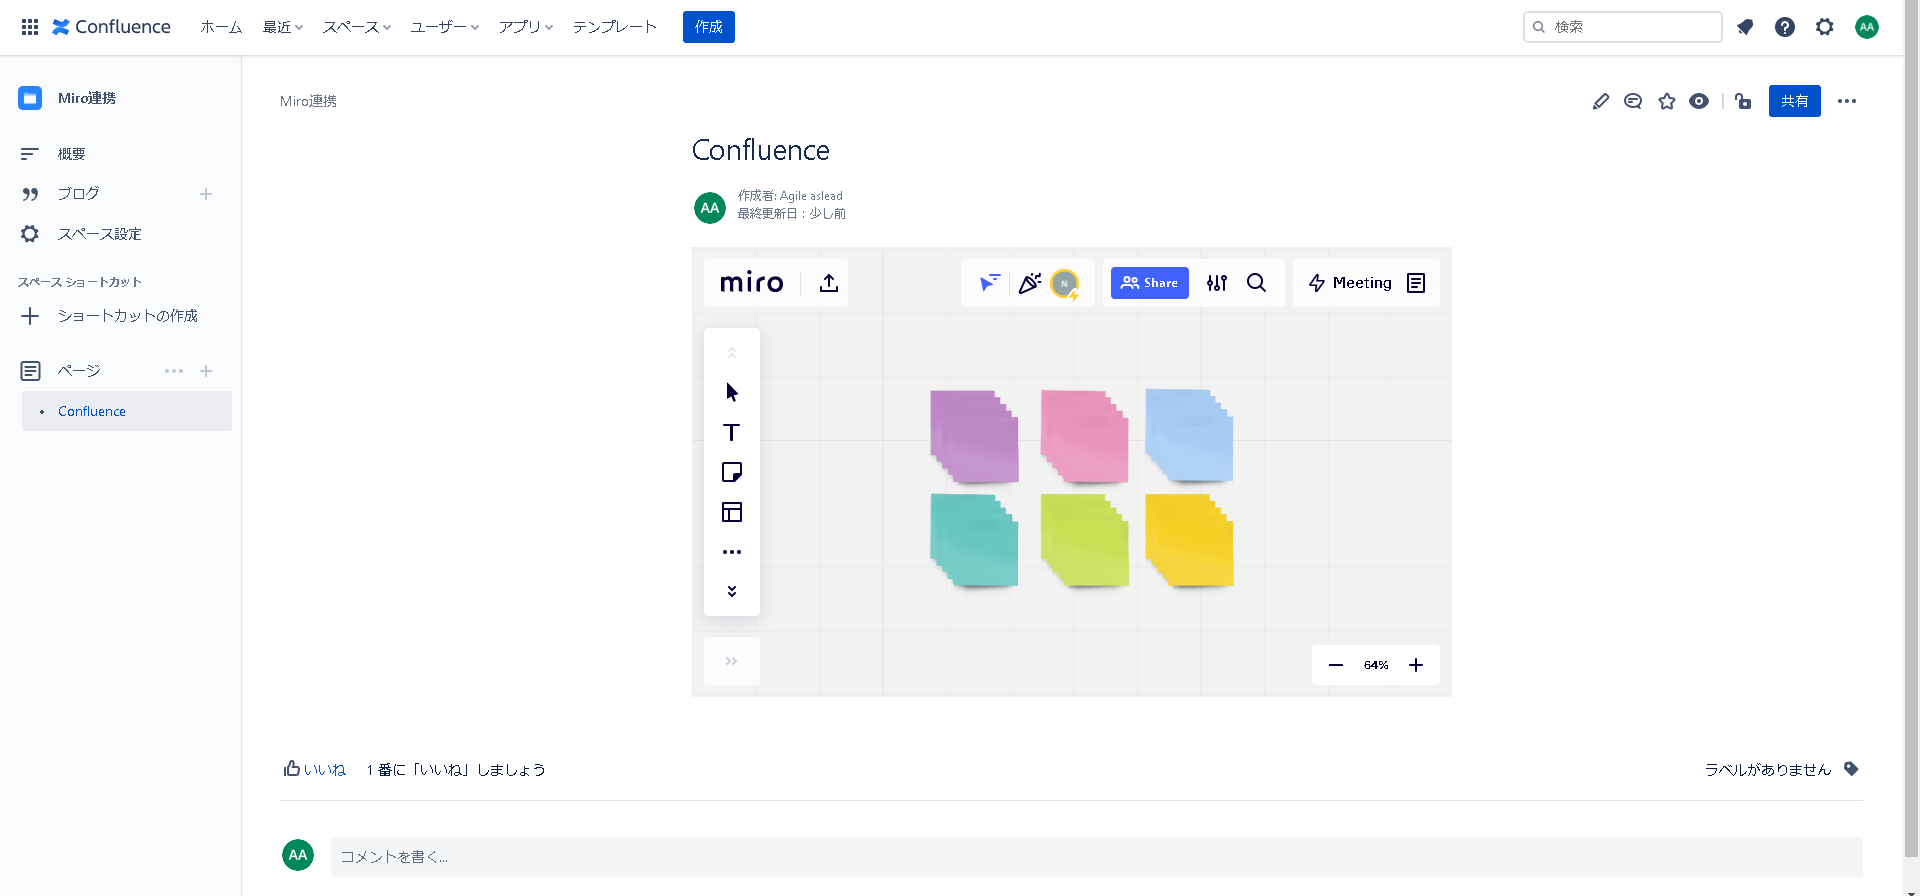Click the purple sticky note stack
1920x896 pixels.
coord(974,436)
